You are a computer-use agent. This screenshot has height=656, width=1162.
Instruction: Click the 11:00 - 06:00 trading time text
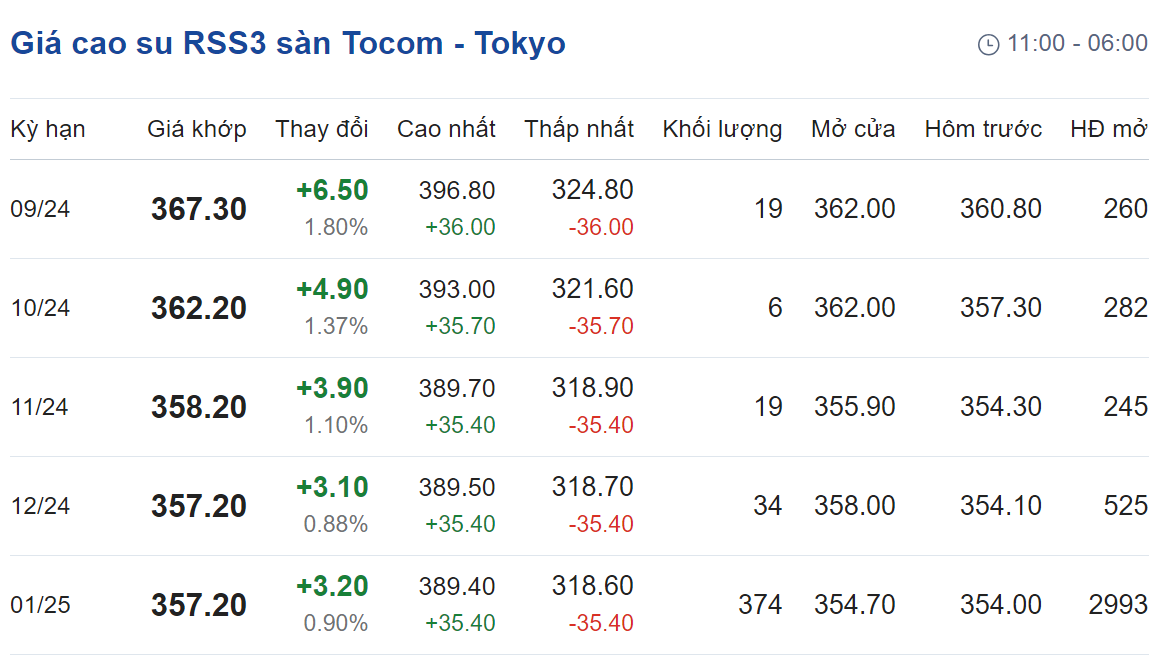point(1078,43)
